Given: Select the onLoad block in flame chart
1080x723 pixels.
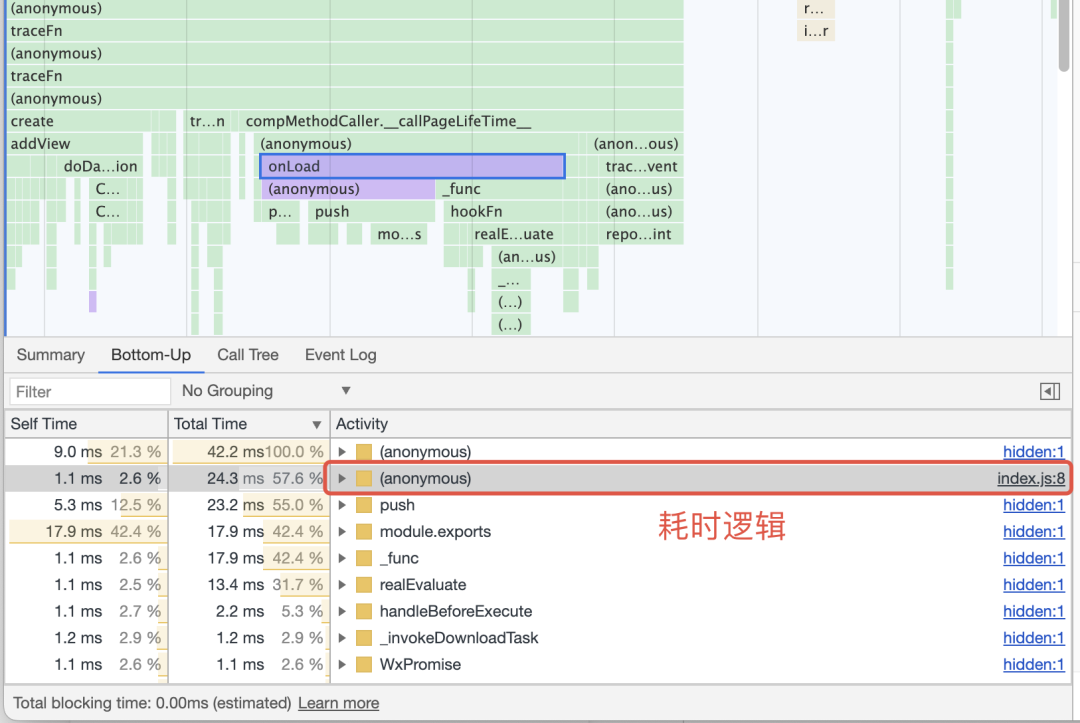Looking at the screenshot, I should click(413, 167).
